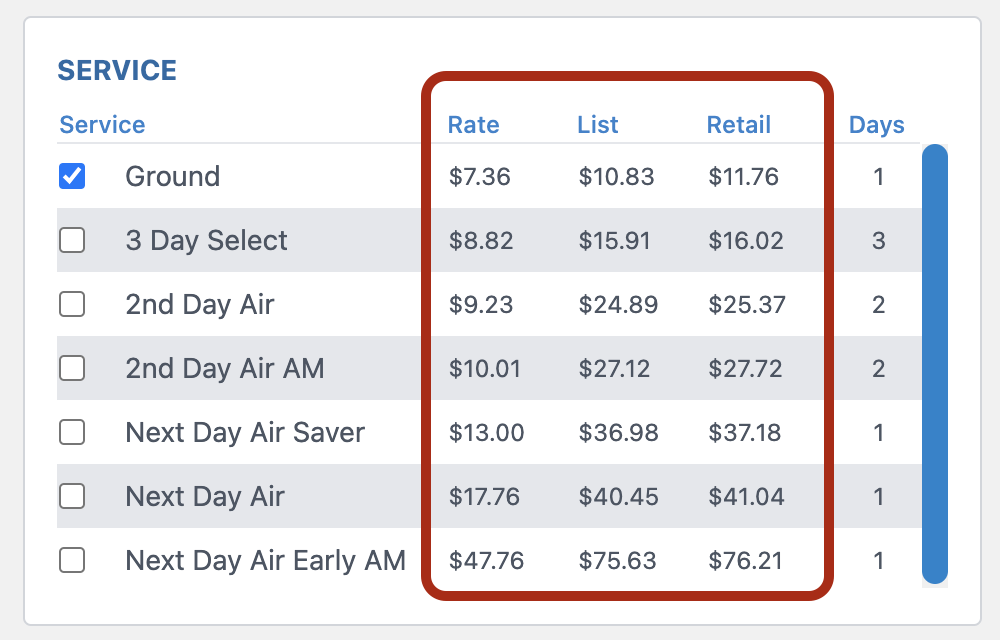
Task: Enable Next Day Air Early AM checkbox
Action: 72,561
